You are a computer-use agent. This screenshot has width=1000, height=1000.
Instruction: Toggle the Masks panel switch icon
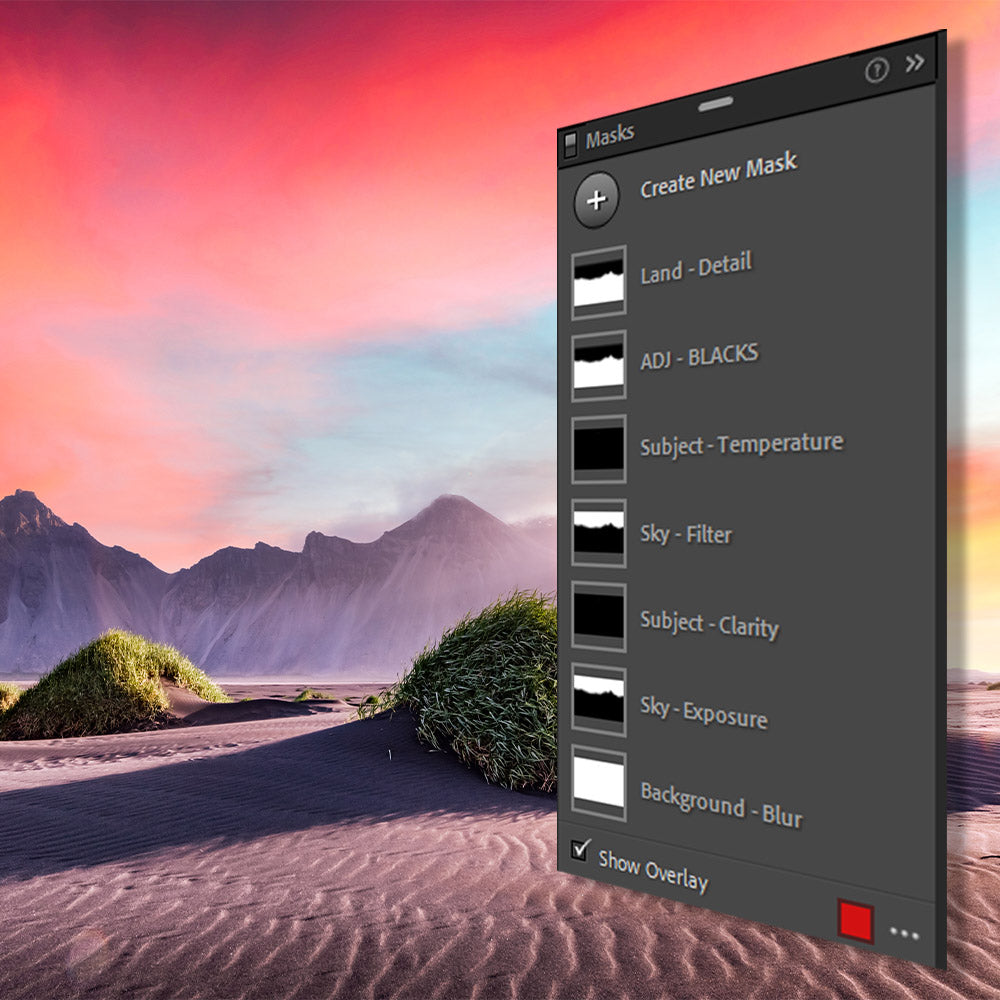[571, 144]
